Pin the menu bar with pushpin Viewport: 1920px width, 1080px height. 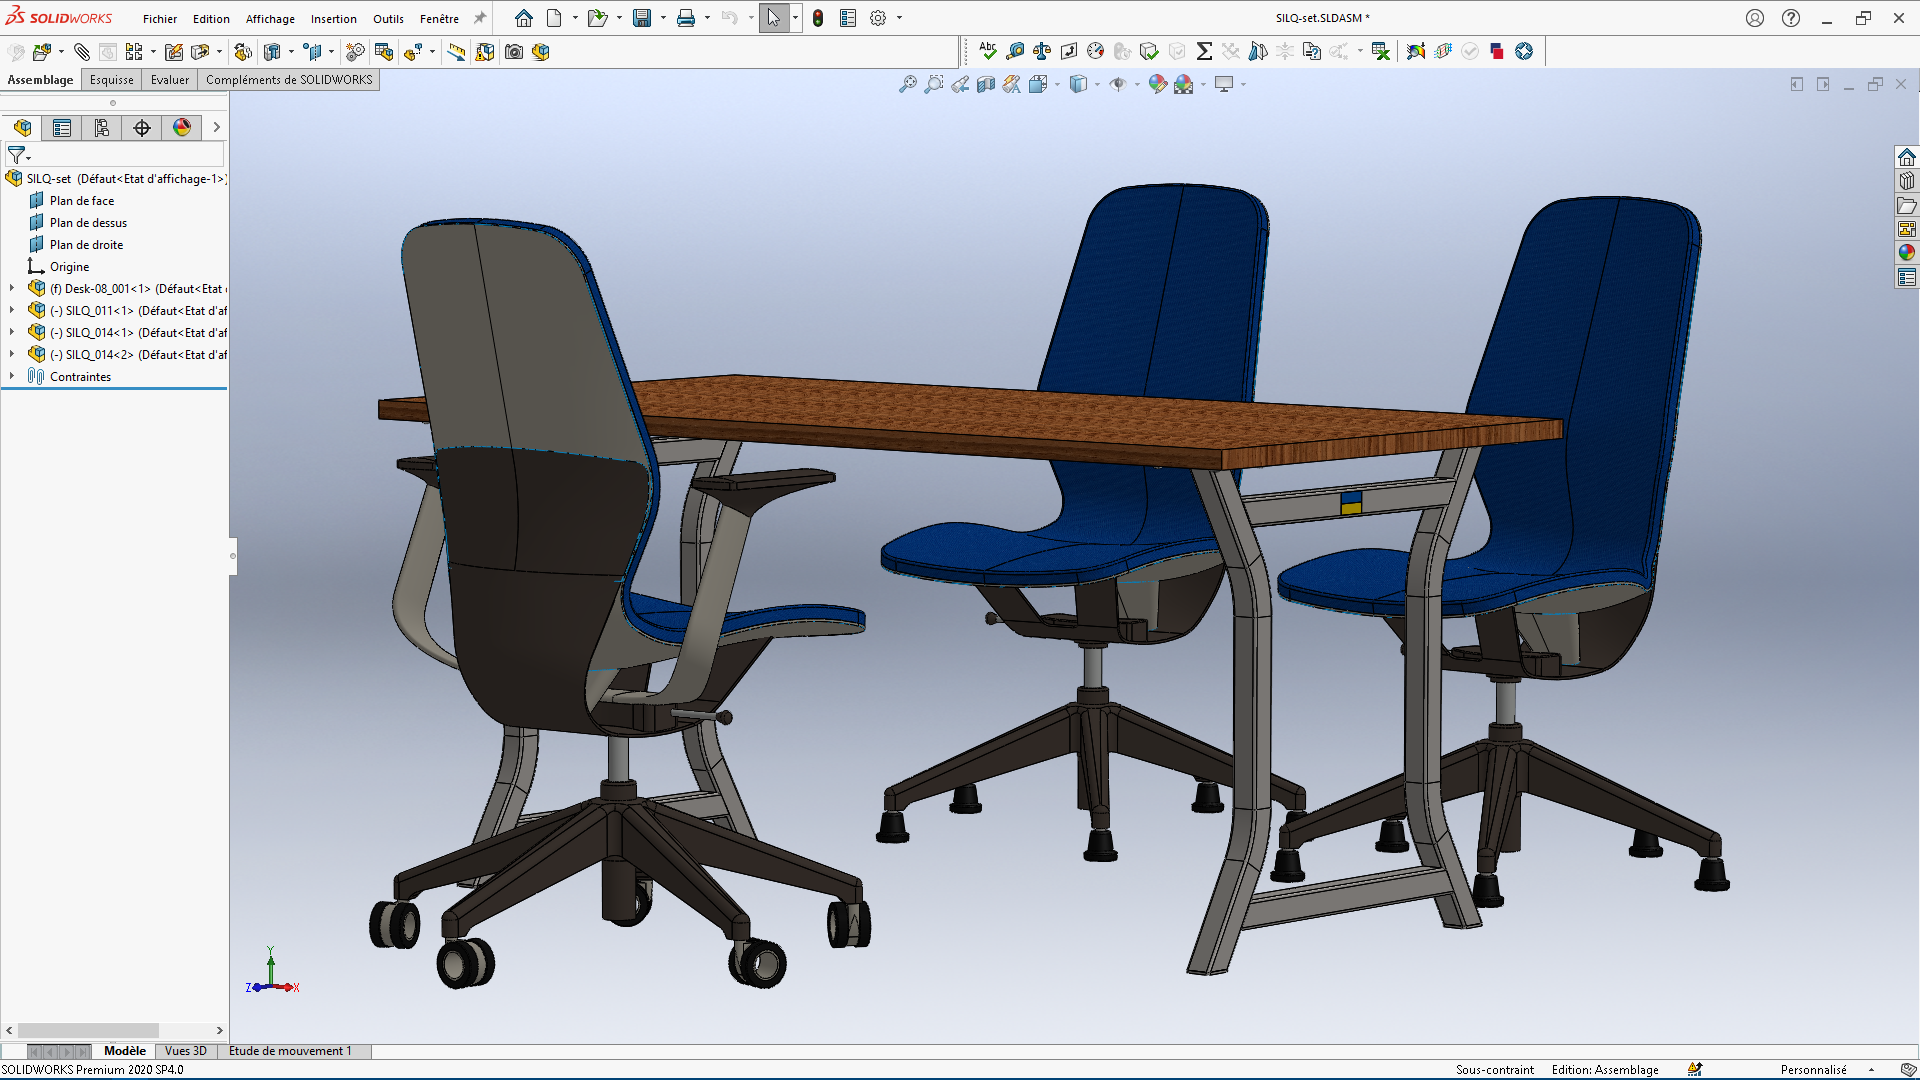point(480,18)
